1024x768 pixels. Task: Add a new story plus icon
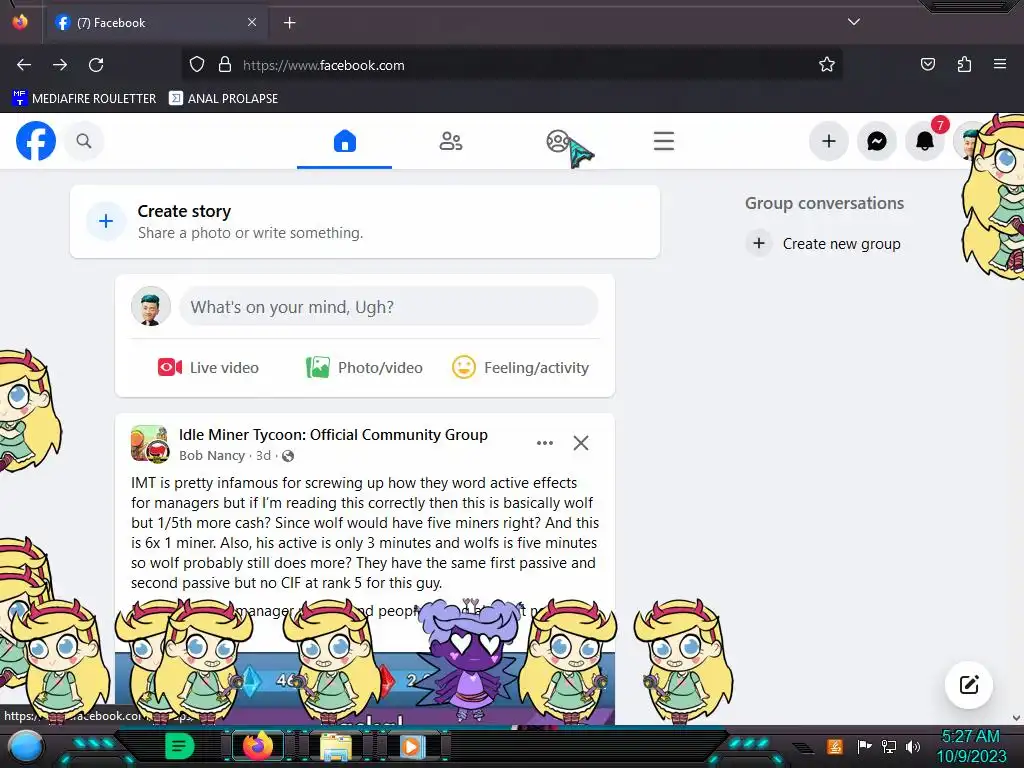point(106,221)
